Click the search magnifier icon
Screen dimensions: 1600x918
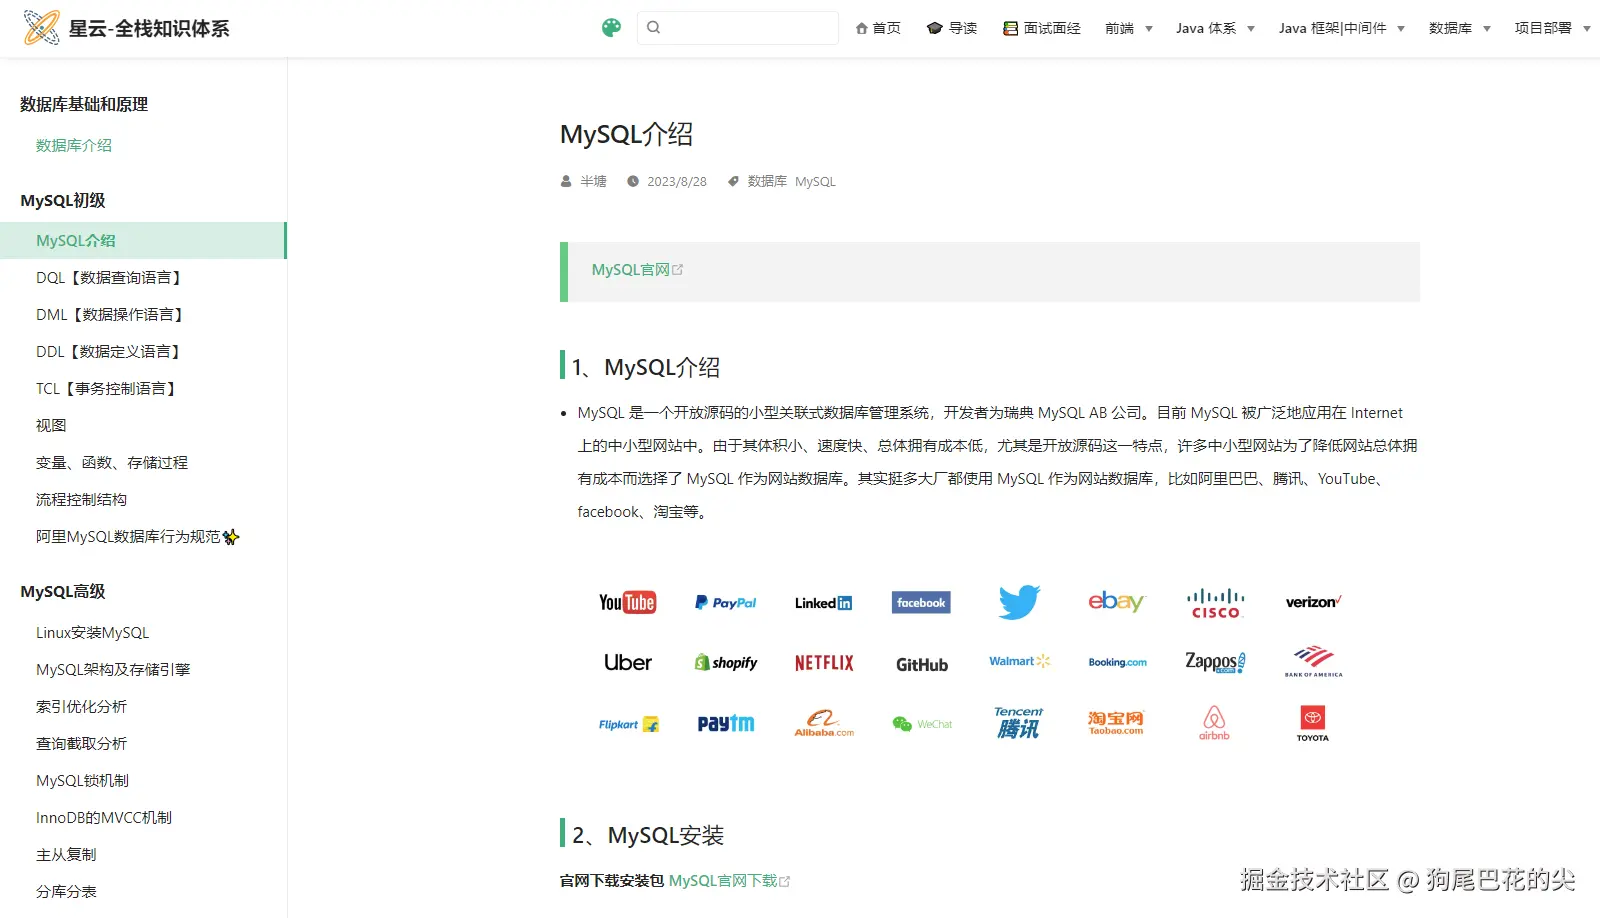pos(654,28)
